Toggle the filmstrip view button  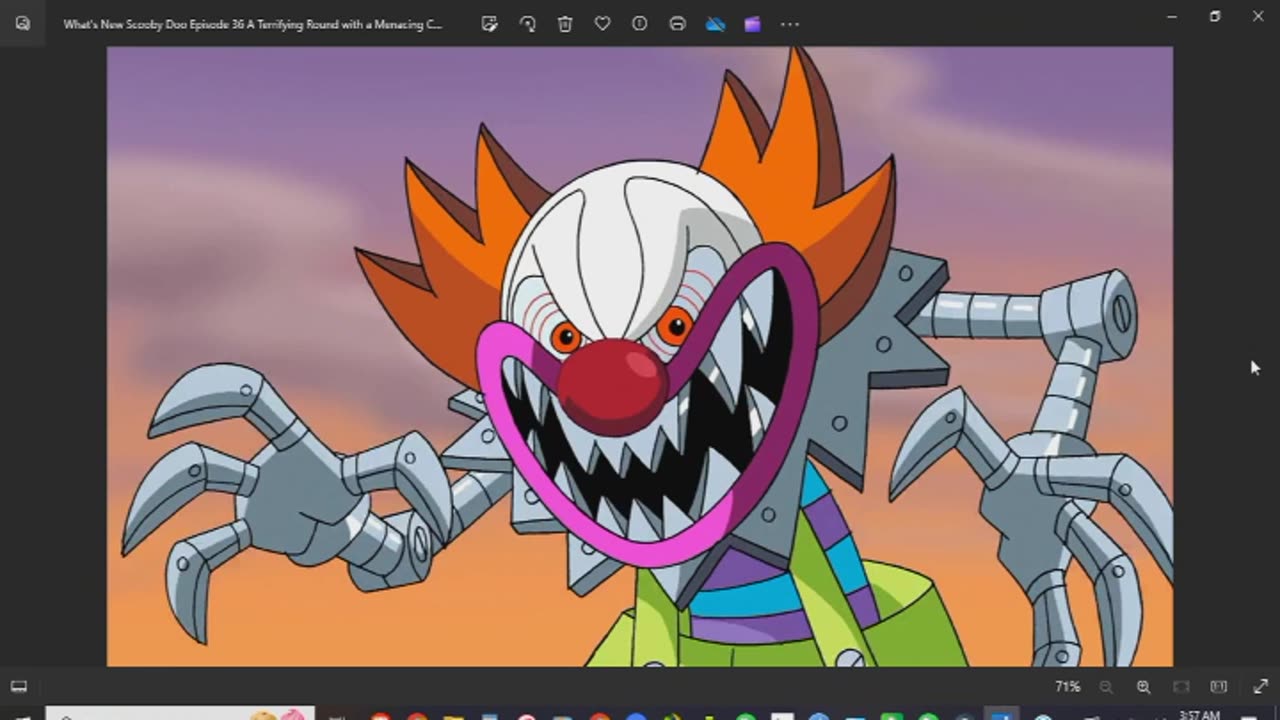19,686
